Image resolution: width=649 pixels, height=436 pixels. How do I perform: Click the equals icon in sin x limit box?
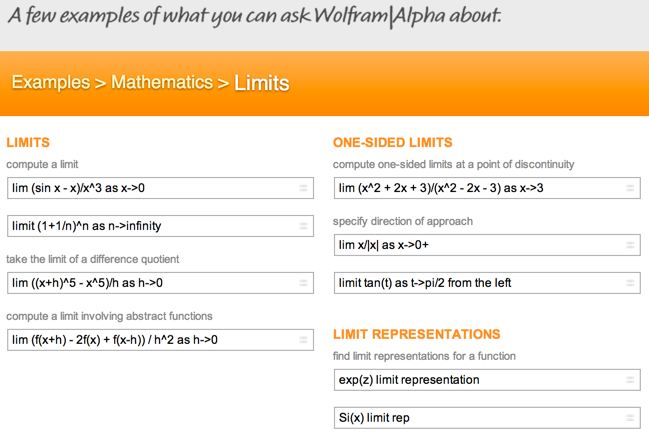[303, 188]
